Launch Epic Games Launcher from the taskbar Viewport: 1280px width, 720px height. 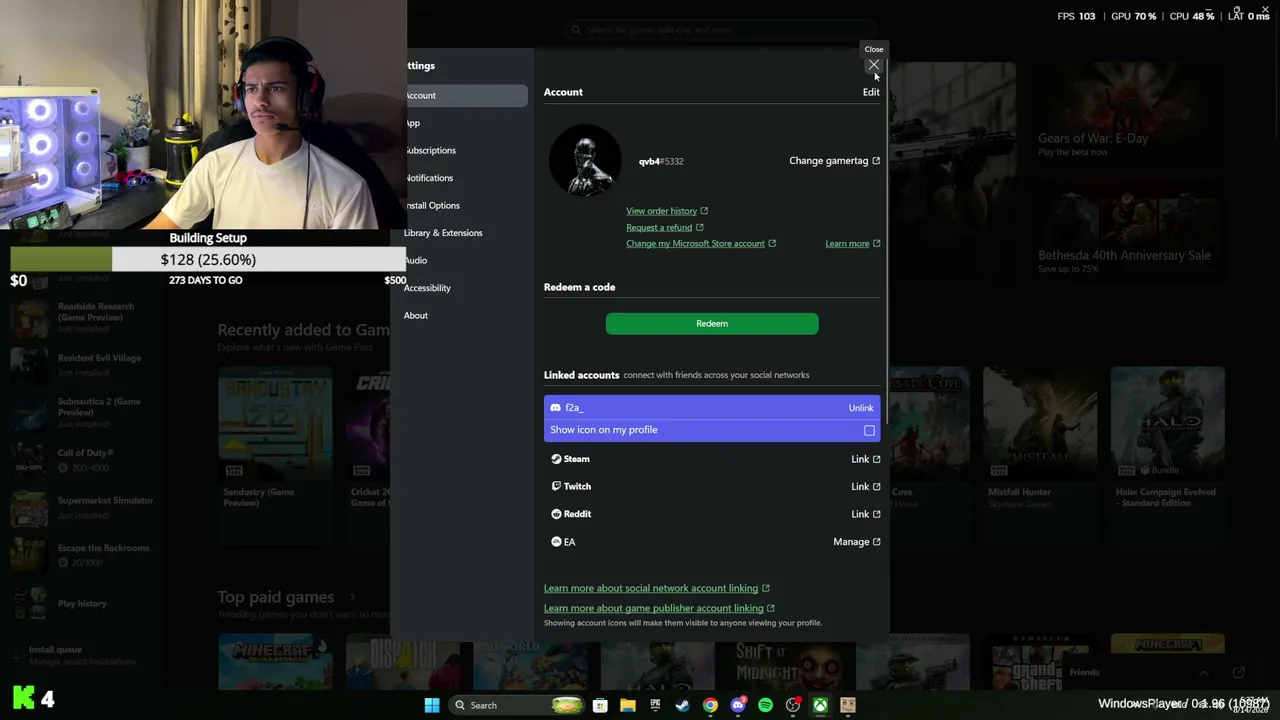click(655, 705)
